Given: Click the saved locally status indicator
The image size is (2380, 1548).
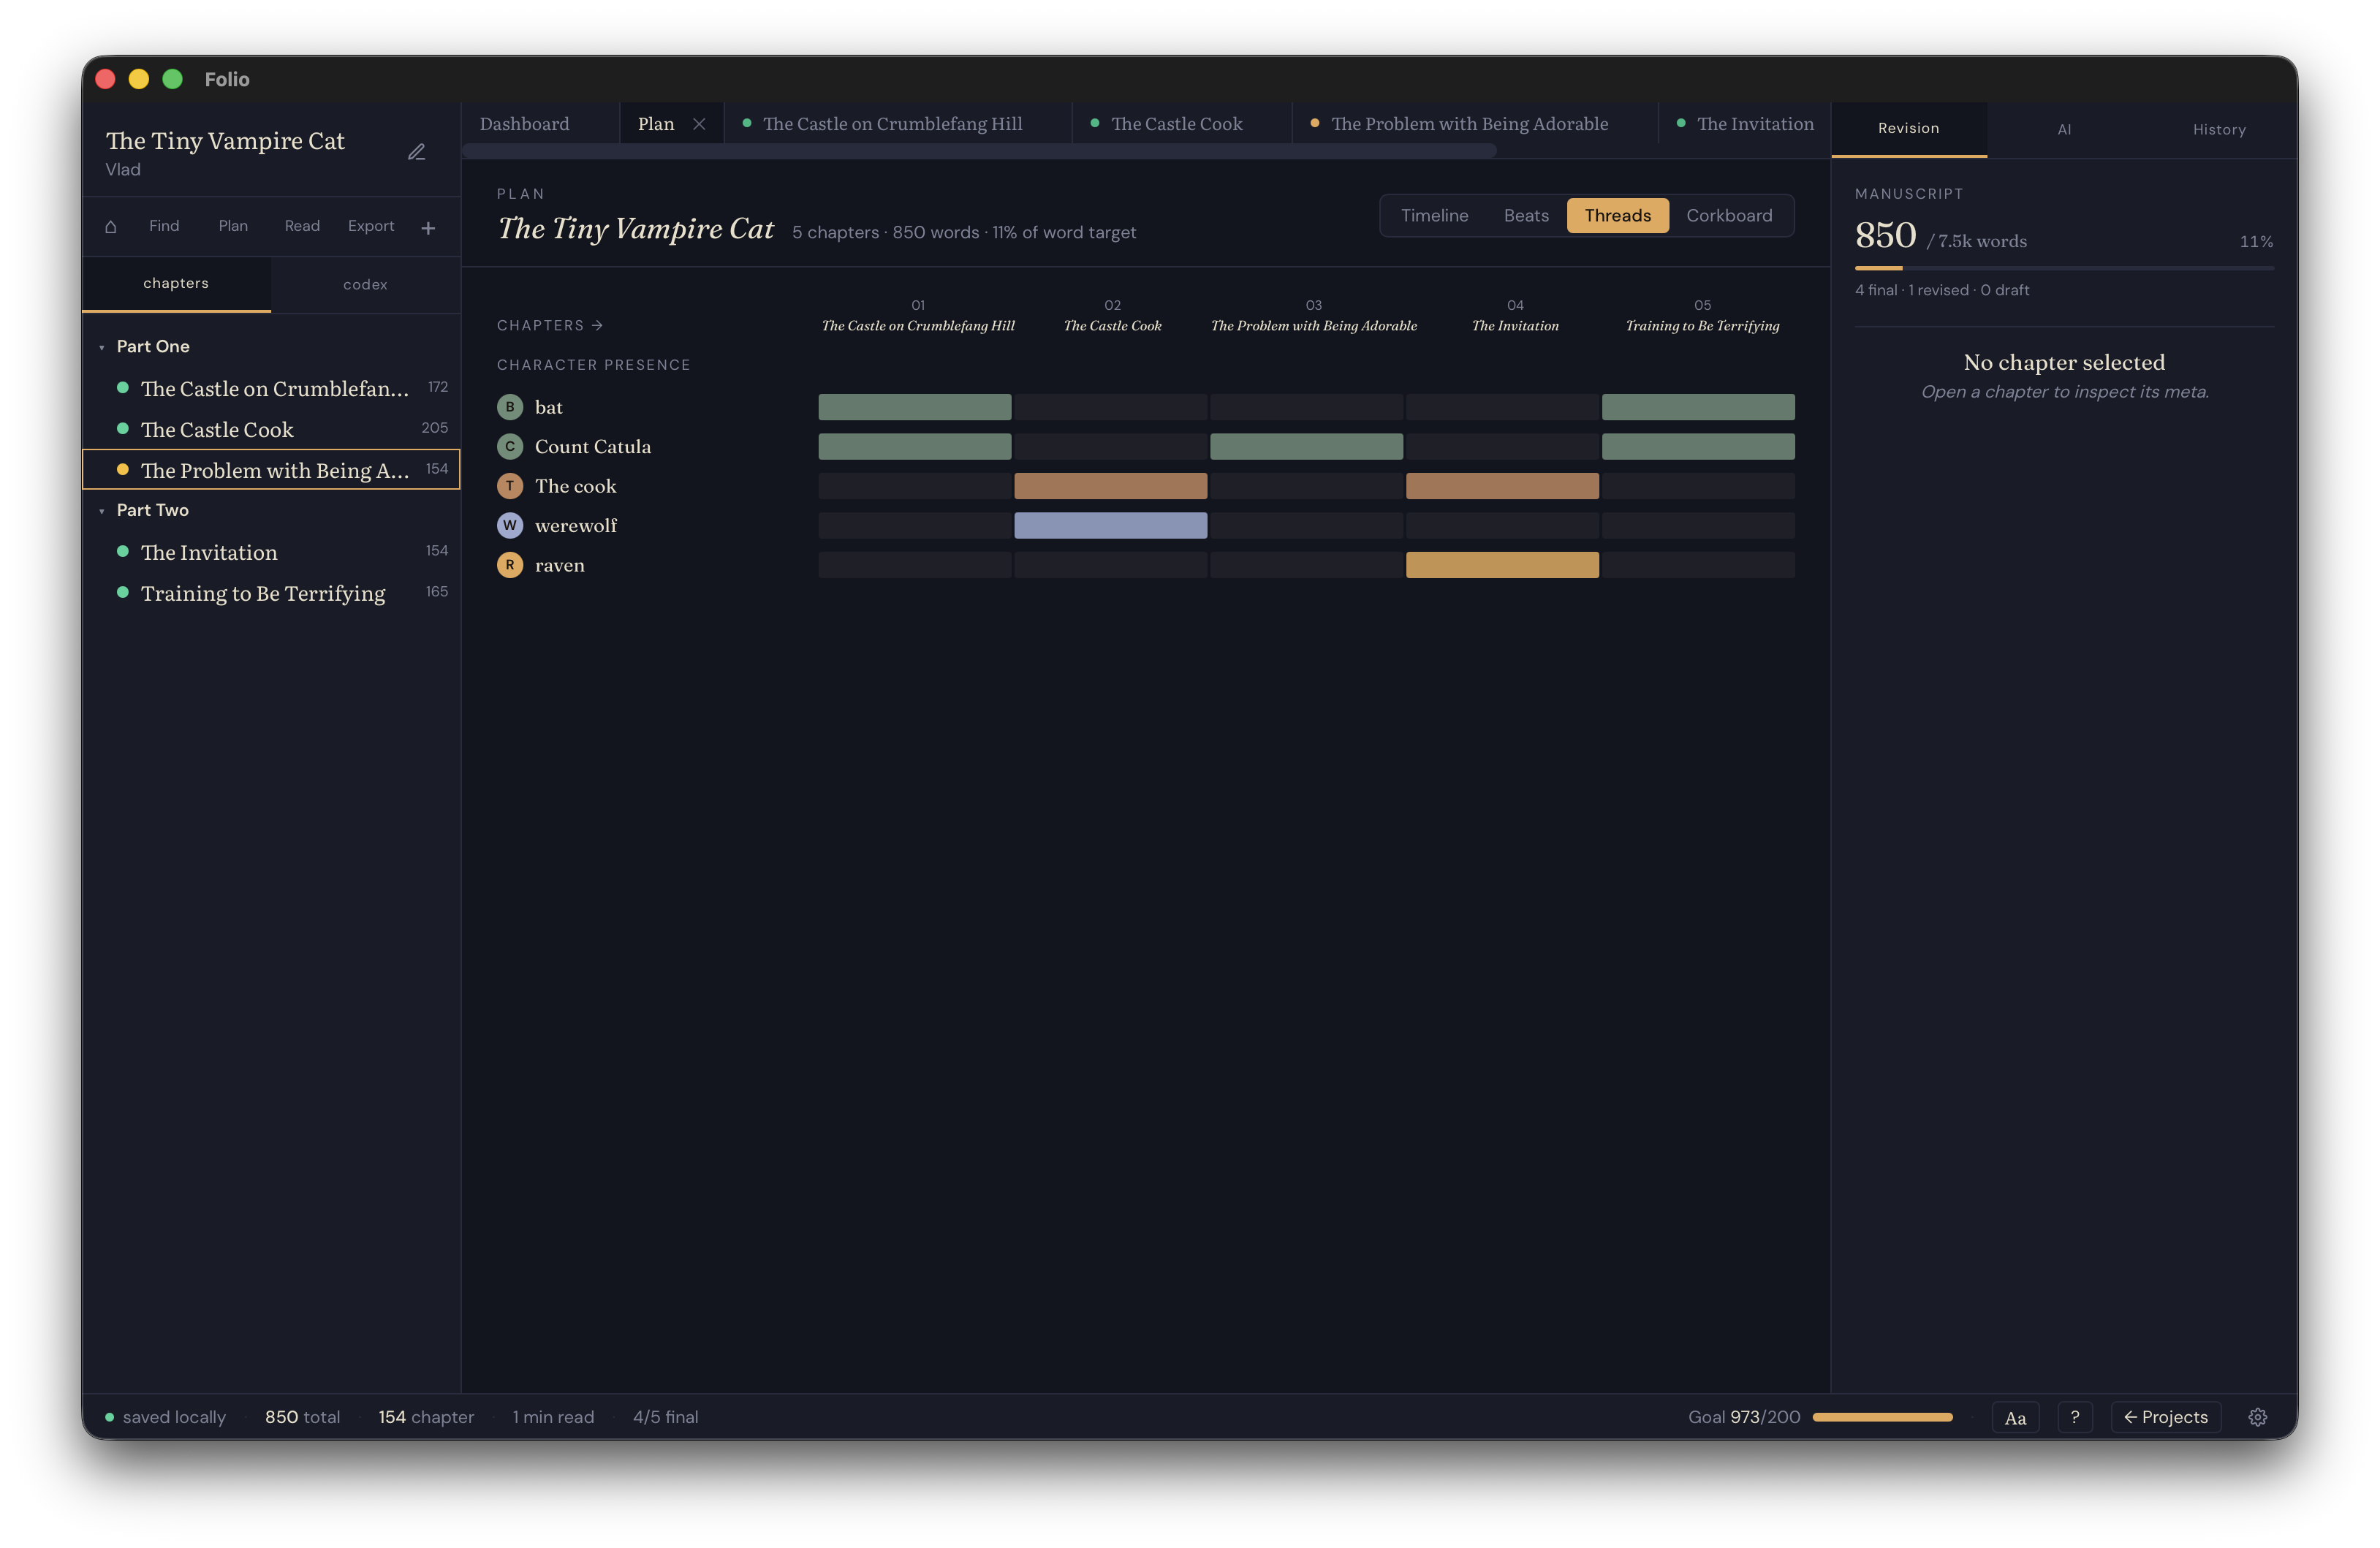Looking at the screenshot, I should pyautogui.click(x=166, y=1417).
